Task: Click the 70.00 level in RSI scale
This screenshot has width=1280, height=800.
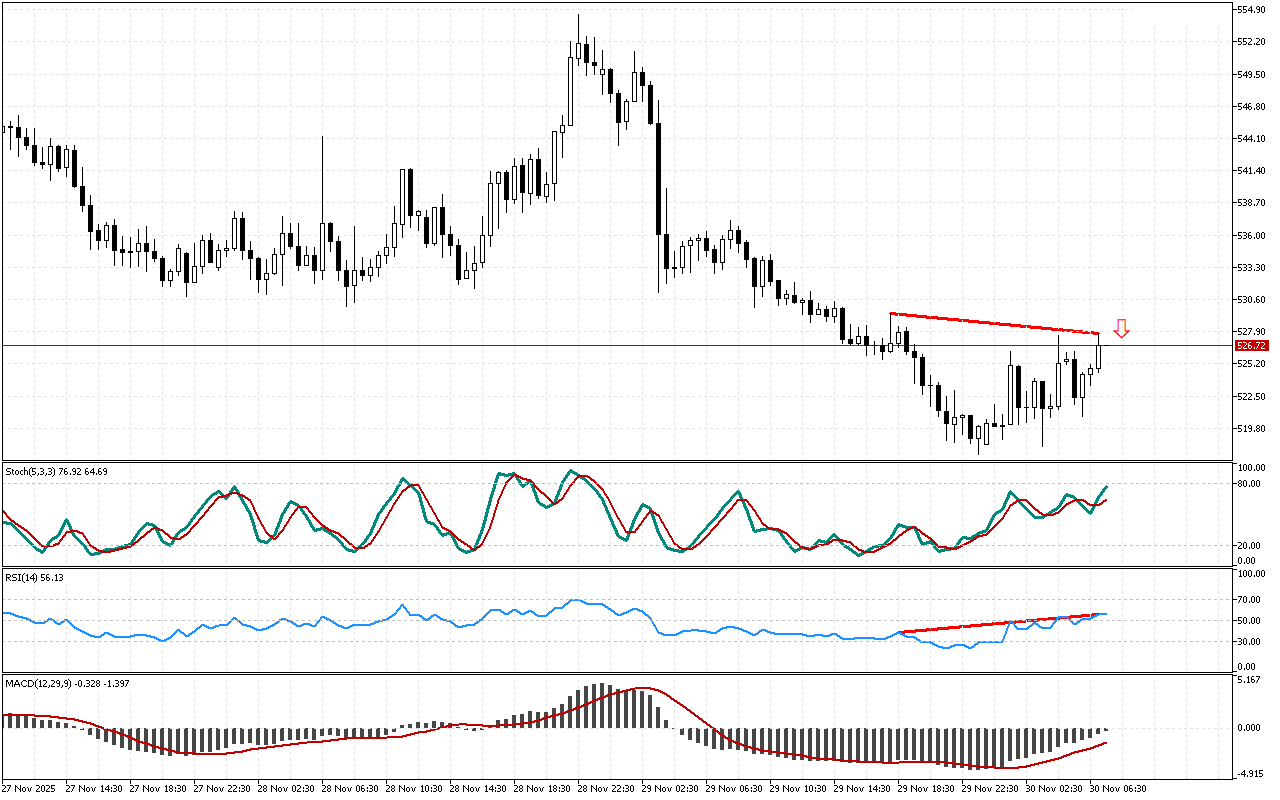Action: point(1250,600)
